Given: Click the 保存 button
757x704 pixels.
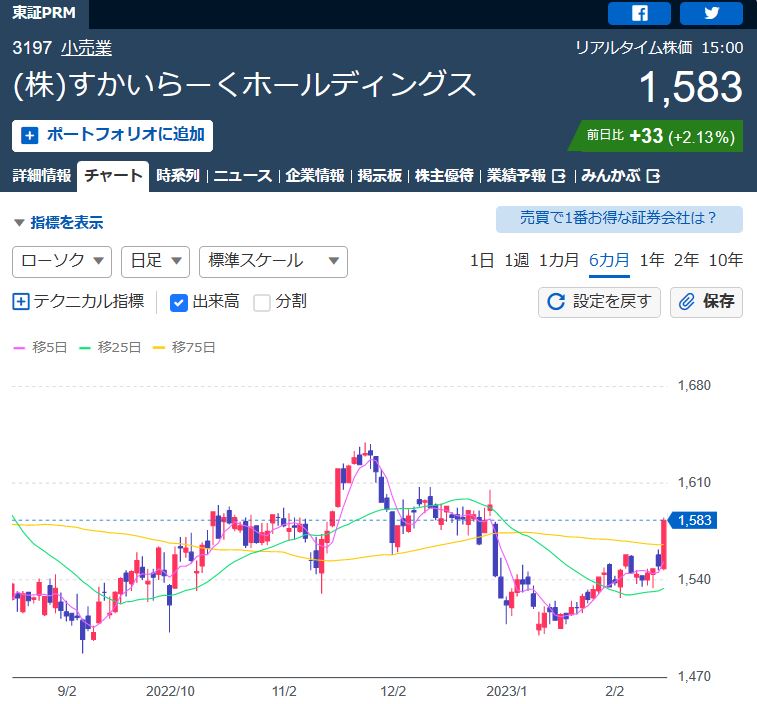Looking at the screenshot, I should (x=706, y=302).
